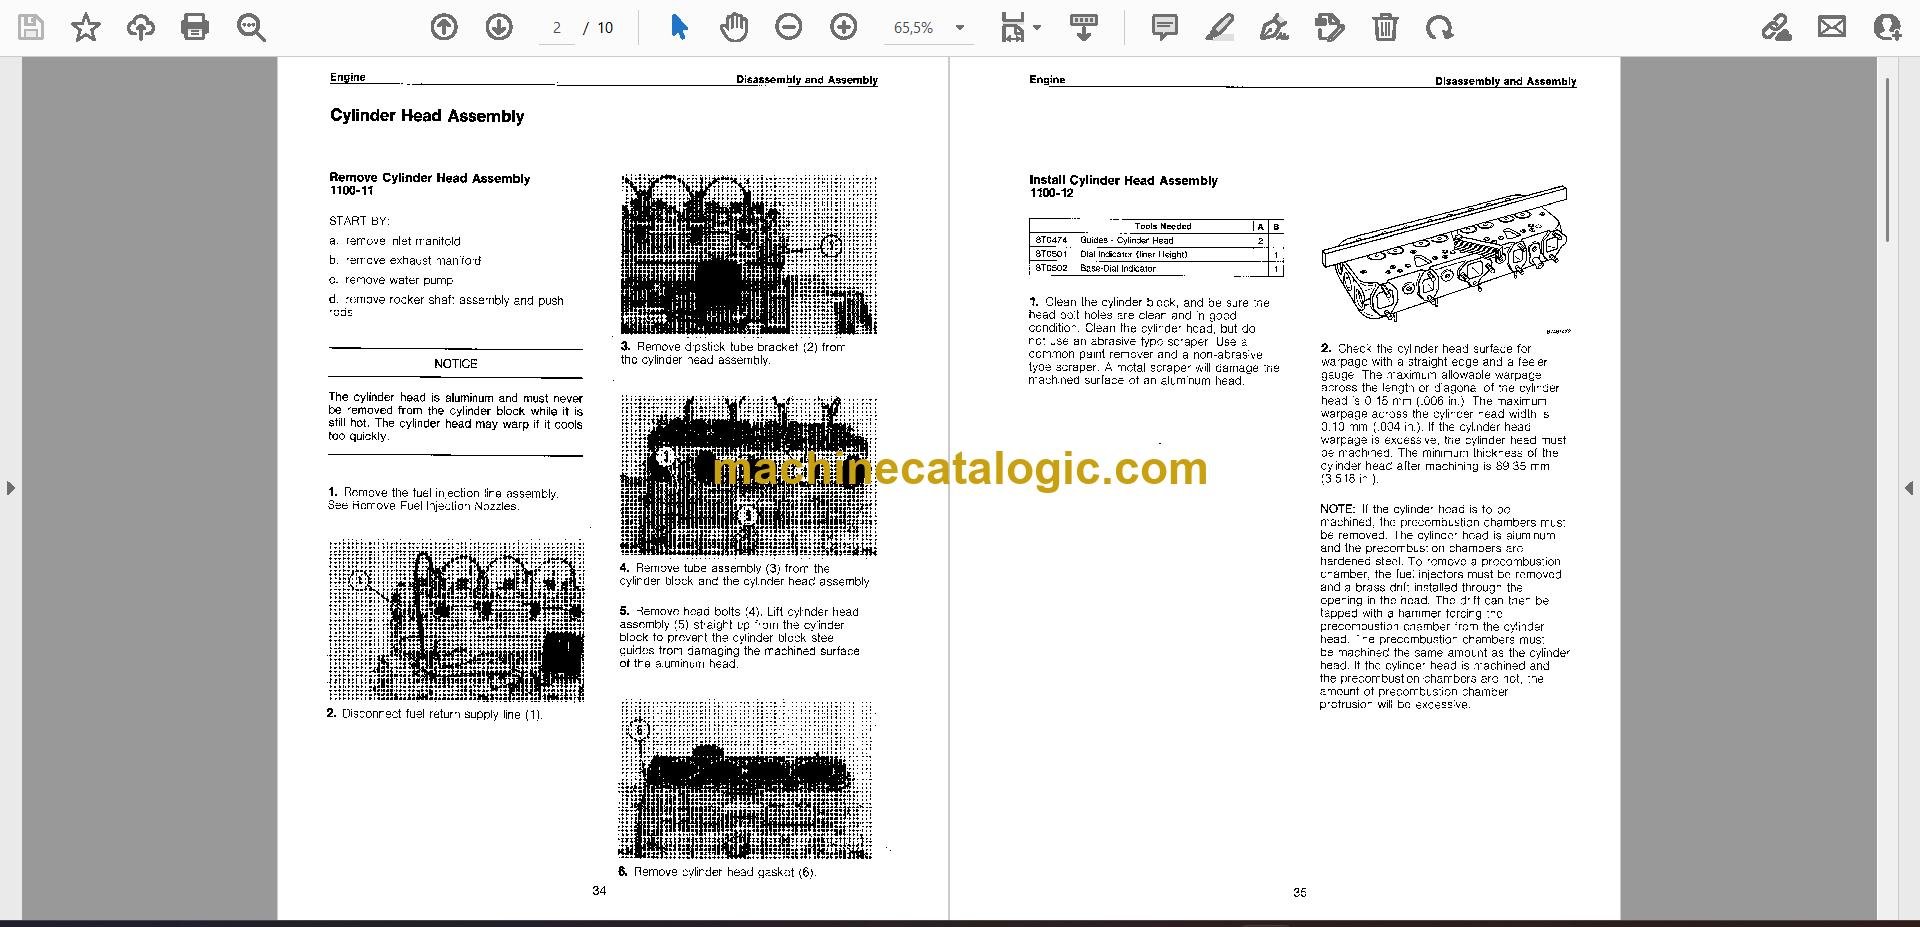This screenshot has height=927, width=1920.
Task: Select the highlight text pen tool
Action: point(1219,27)
